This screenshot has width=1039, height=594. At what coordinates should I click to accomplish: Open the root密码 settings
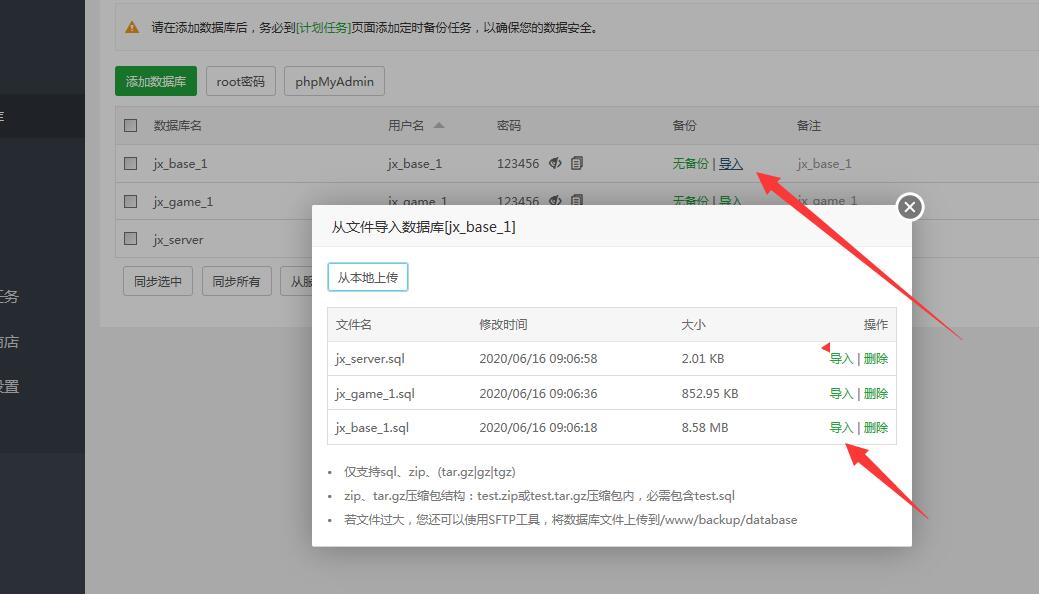[x=240, y=81]
